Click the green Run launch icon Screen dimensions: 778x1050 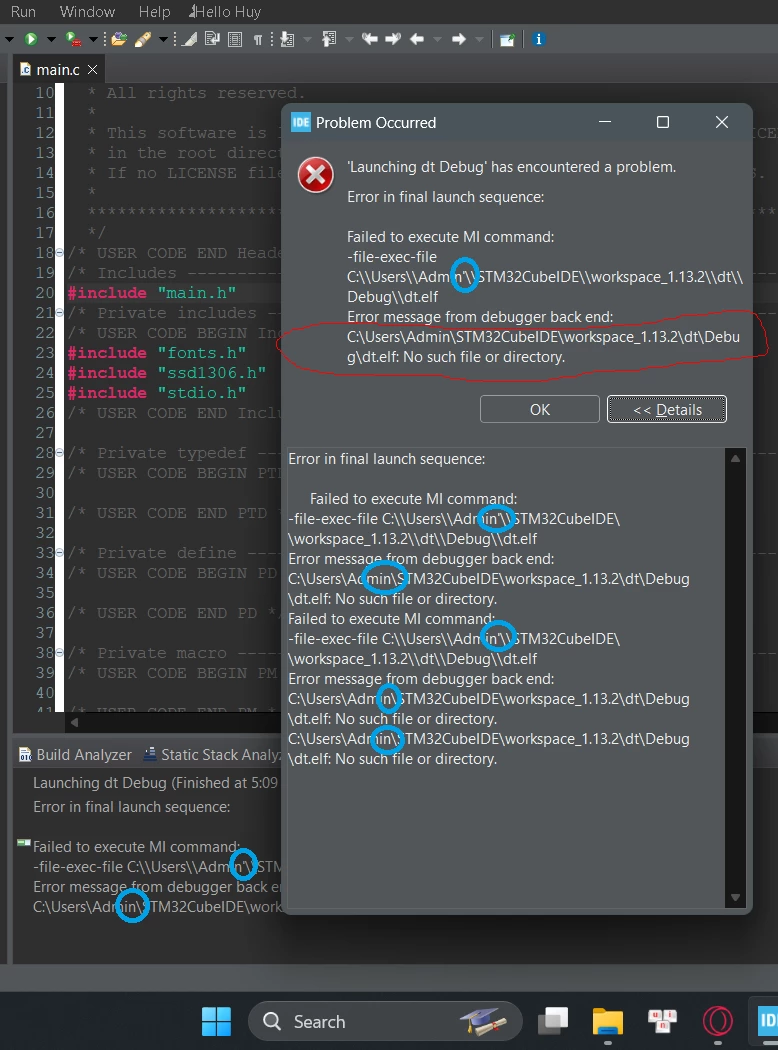[31, 39]
